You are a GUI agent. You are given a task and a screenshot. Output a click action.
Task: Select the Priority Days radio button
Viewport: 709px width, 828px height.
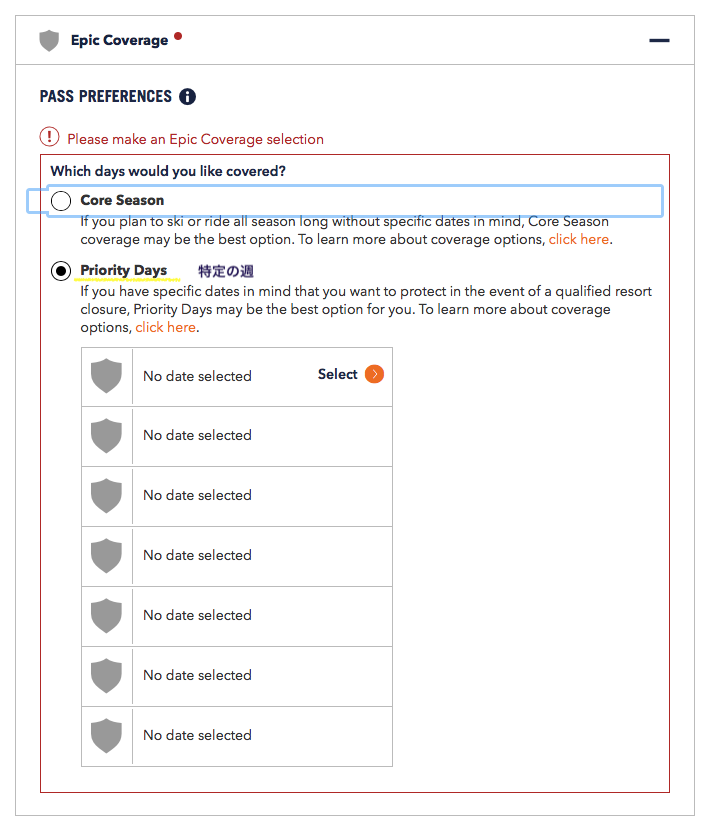[x=61, y=271]
